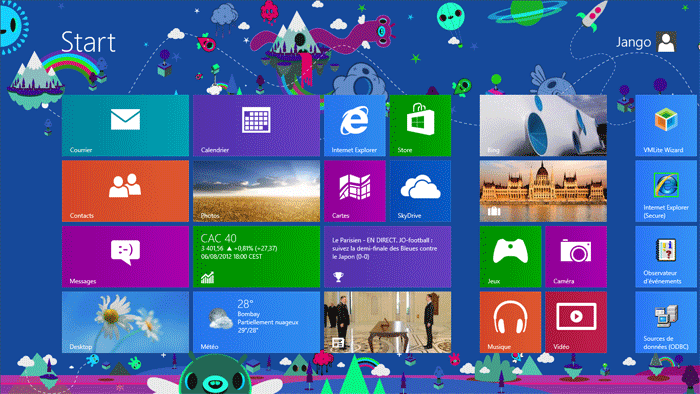Open the green Store tile
The image size is (700, 394).
click(x=420, y=125)
